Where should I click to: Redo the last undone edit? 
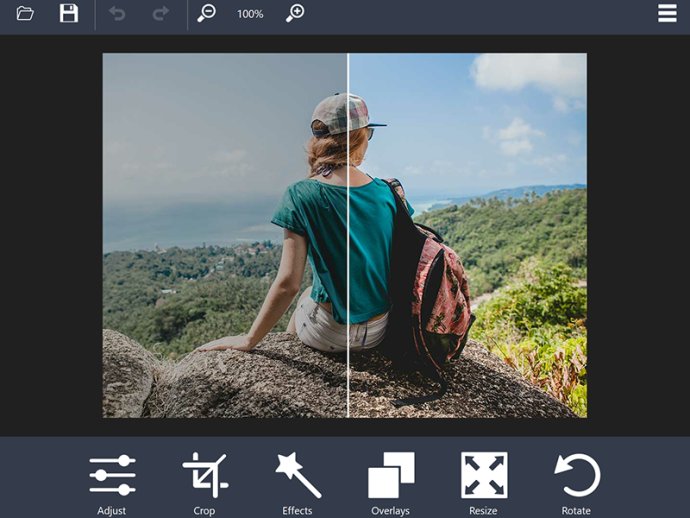click(x=161, y=14)
